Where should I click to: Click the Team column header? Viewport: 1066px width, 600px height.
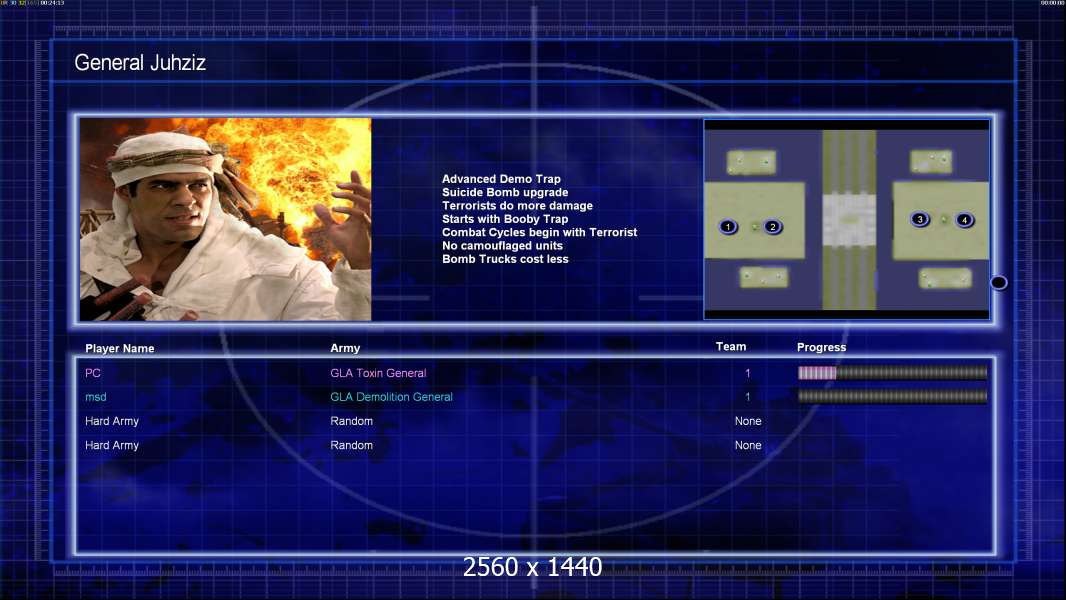731,347
